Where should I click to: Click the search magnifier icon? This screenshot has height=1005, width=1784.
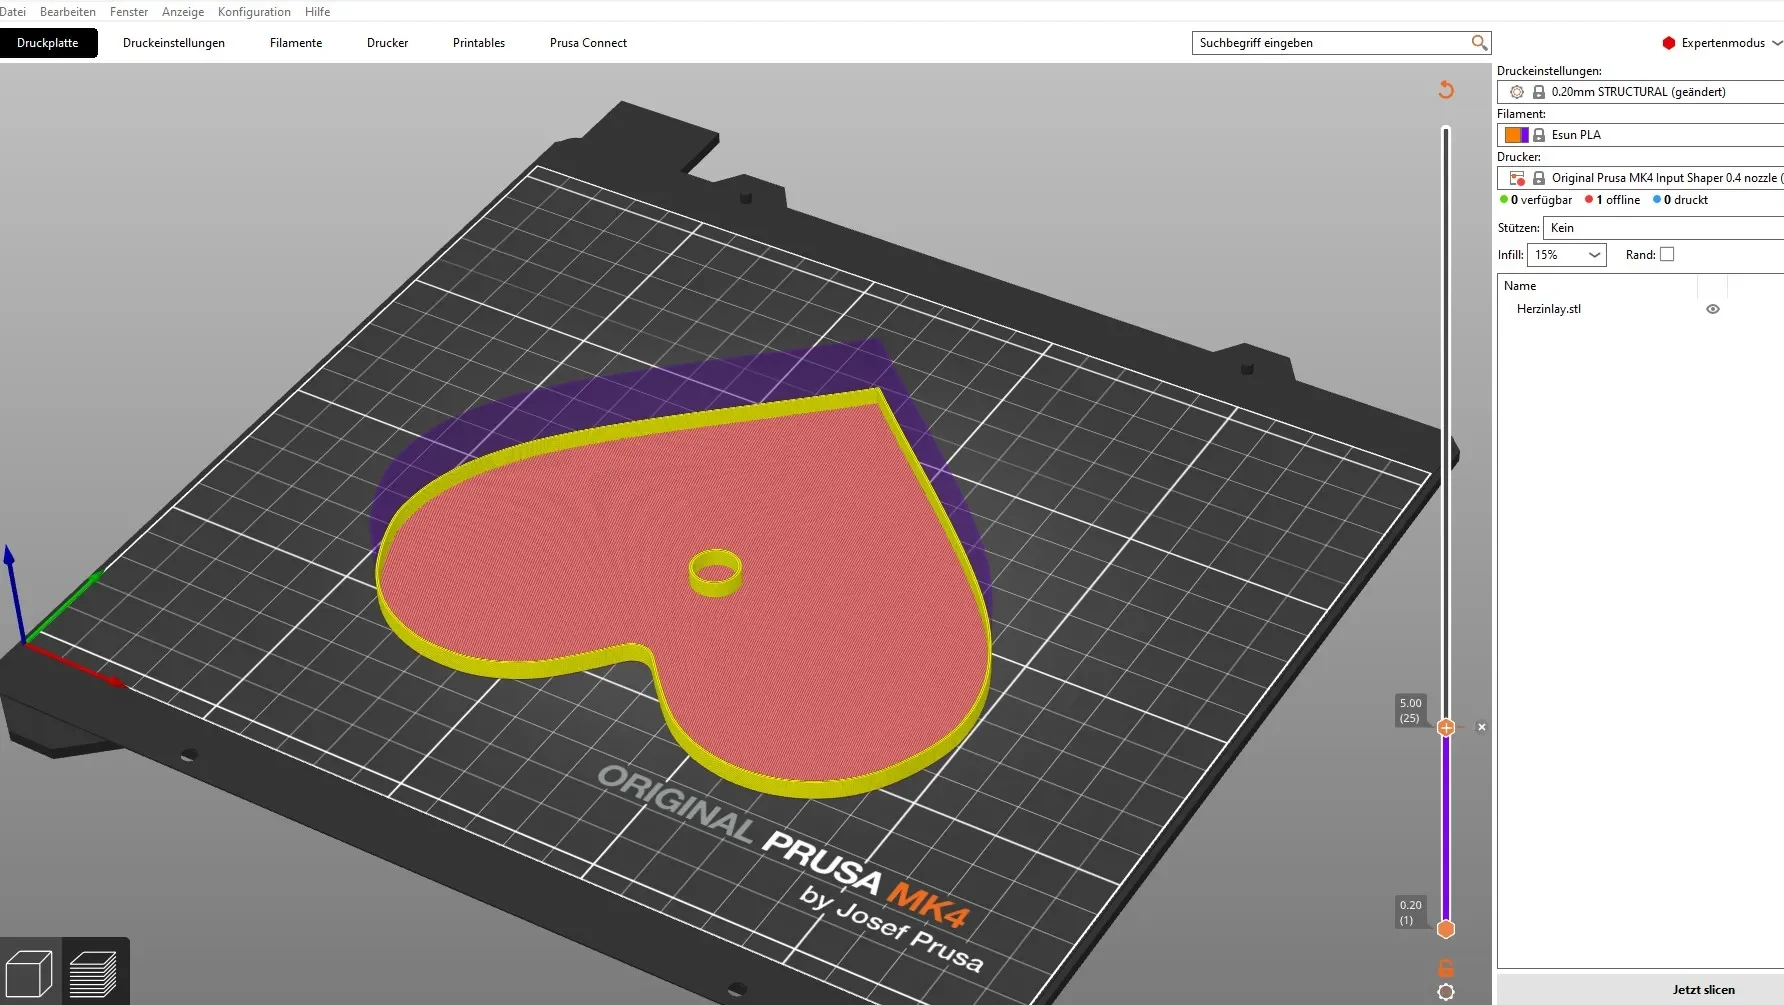click(x=1479, y=43)
